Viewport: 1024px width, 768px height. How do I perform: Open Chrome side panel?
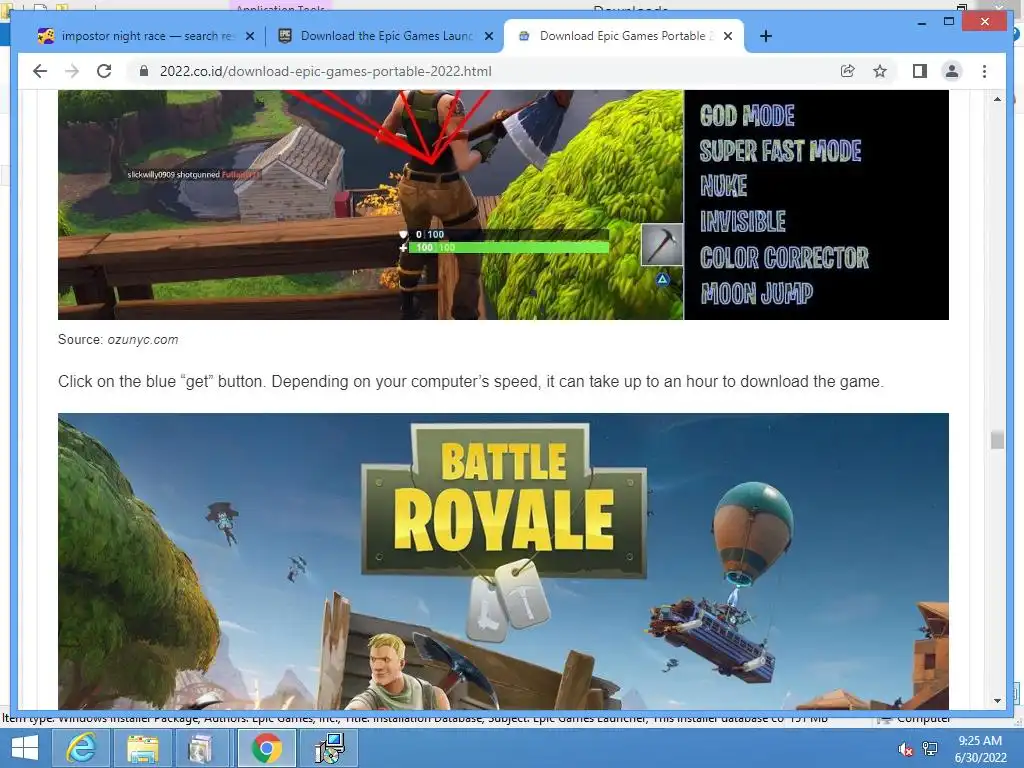click(920, 71)
